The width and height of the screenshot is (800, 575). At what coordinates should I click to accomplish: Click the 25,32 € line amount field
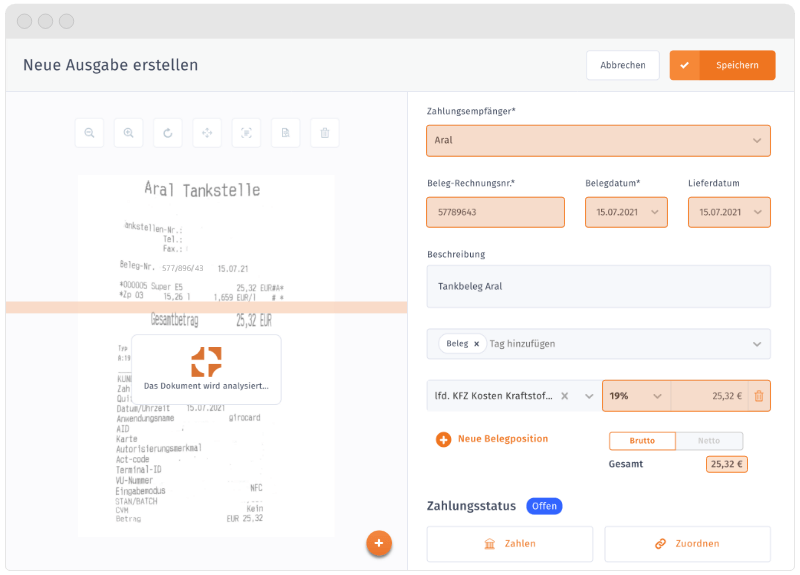point(710,396)
